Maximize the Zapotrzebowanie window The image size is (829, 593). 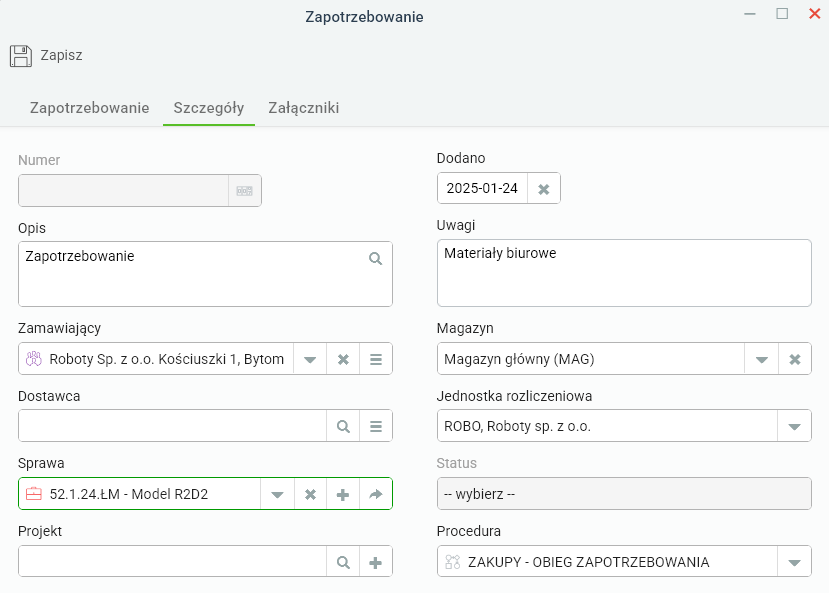pos(782,14)
